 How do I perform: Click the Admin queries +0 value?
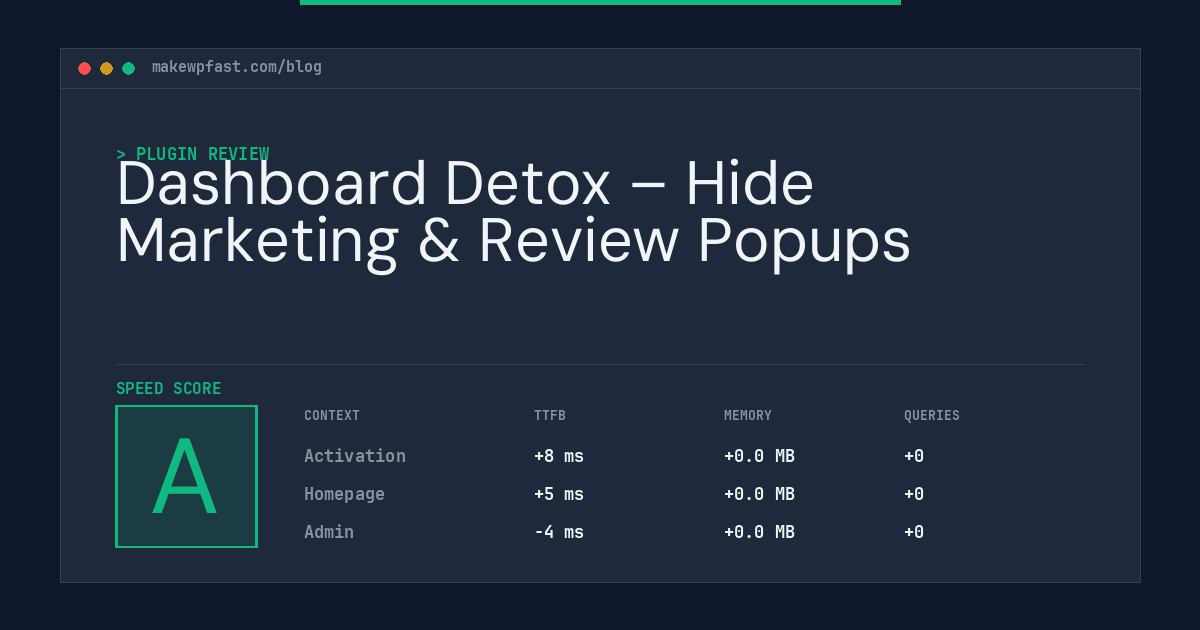[x=914, y=532]
